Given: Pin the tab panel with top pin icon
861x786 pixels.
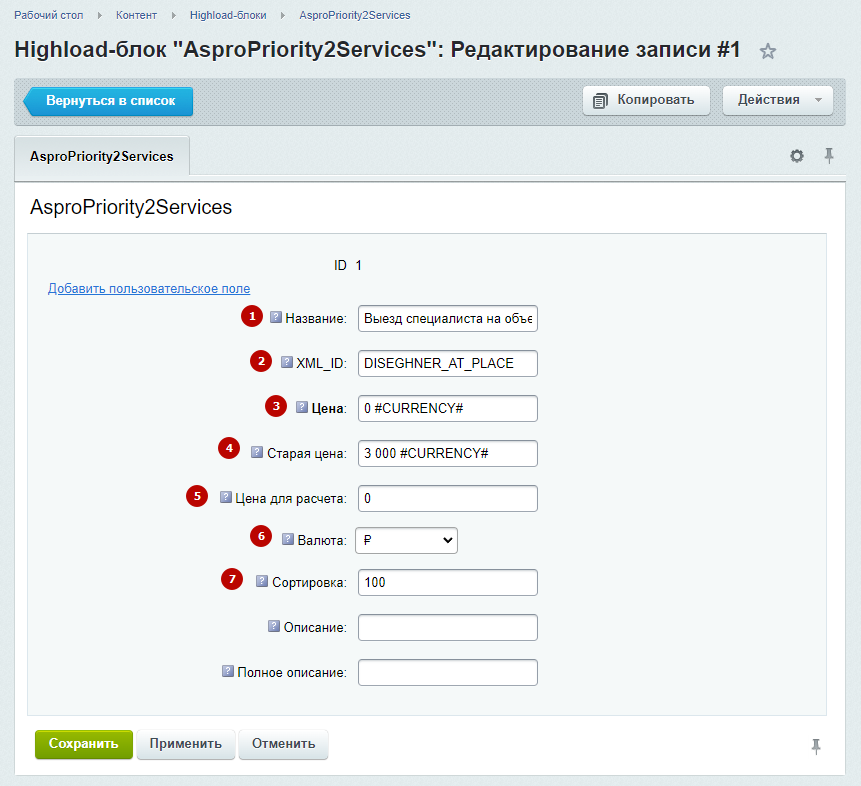Looking at the screenshot, I should point(829,156).
